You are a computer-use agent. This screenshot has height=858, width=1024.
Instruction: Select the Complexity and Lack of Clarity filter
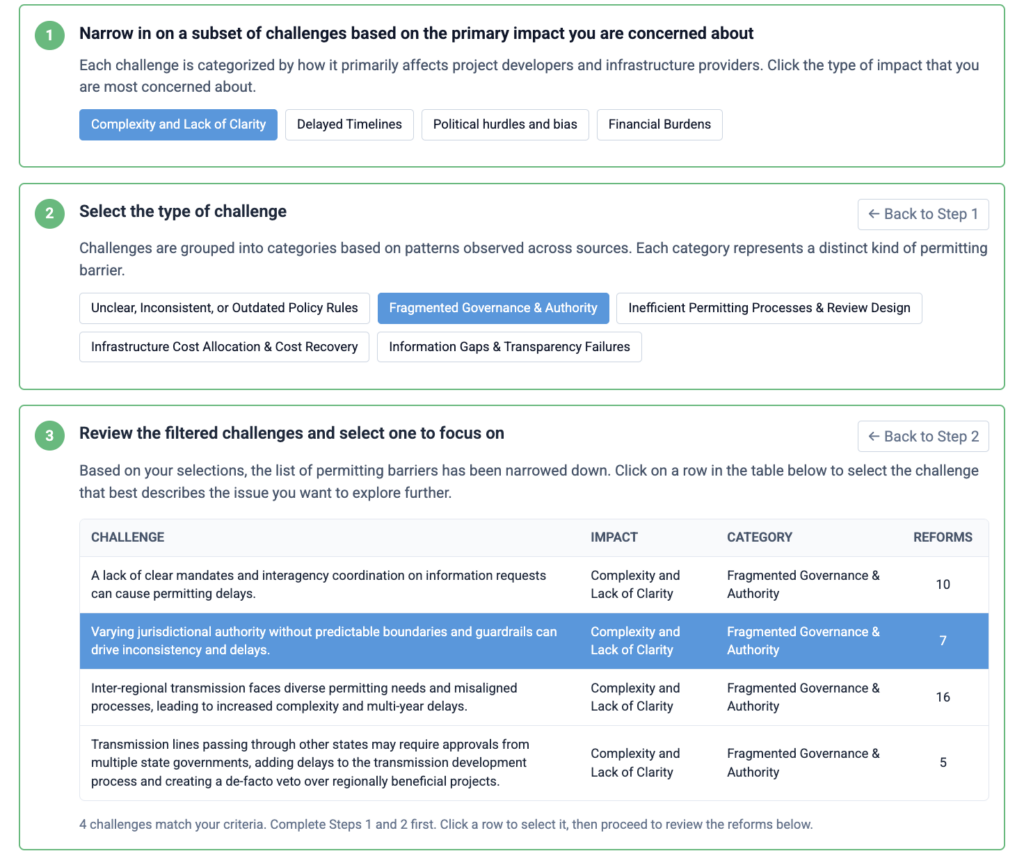click(178, 125)
